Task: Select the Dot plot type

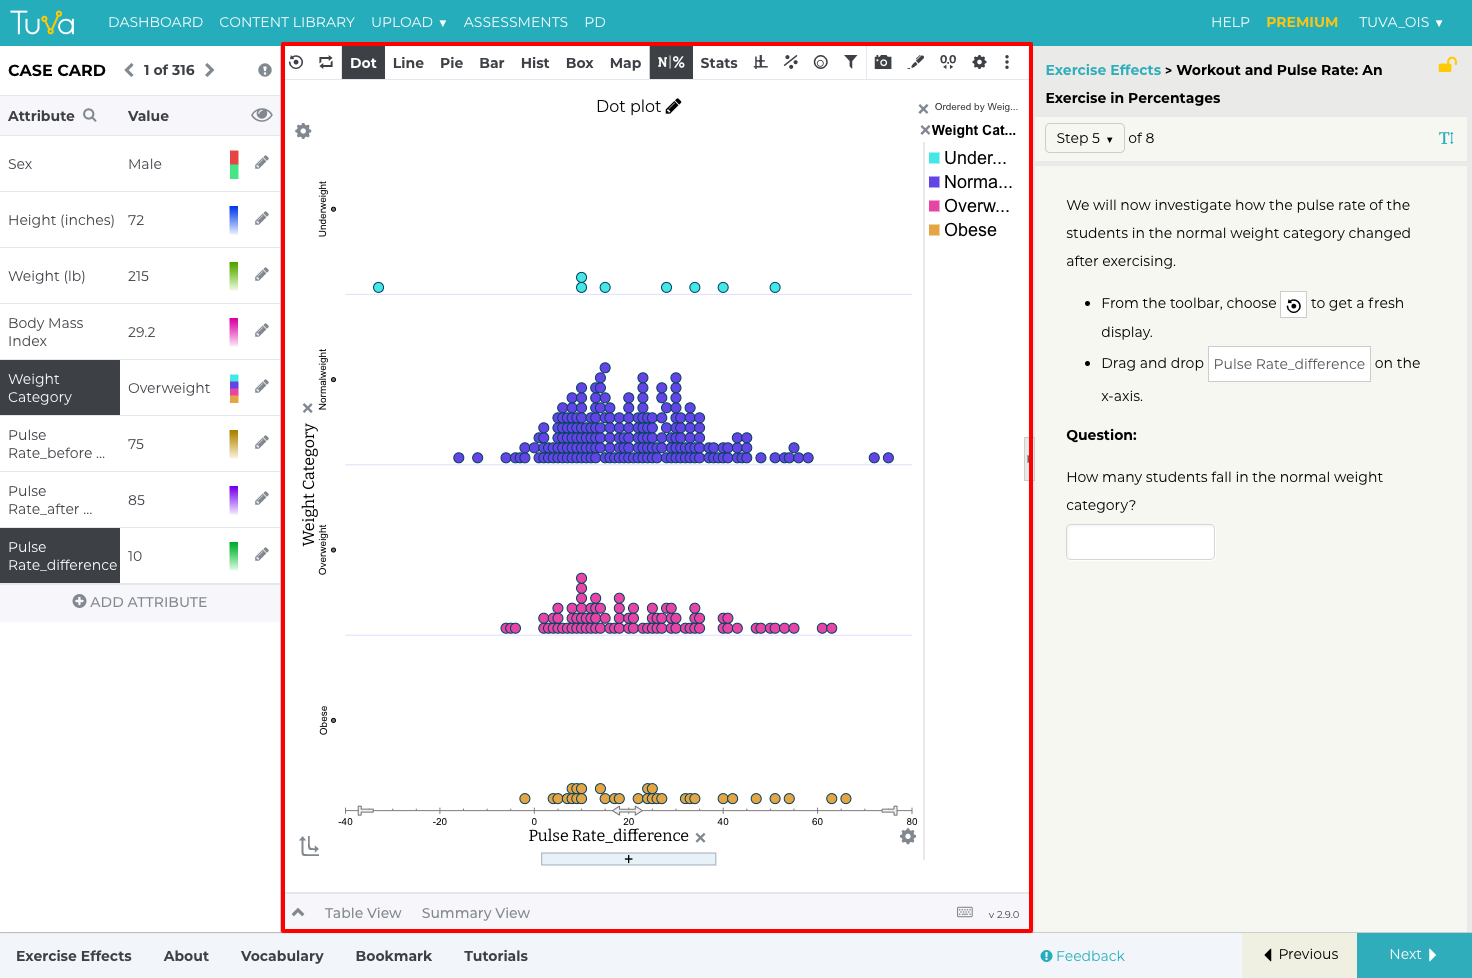Action: pyautogui.click(x=363, y=62)
